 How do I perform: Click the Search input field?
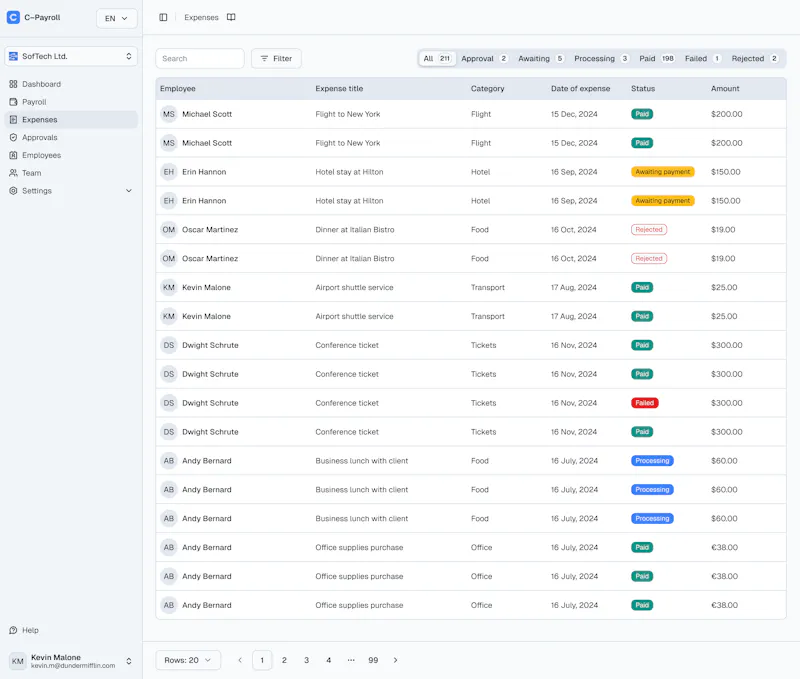(x=200, y=59)
